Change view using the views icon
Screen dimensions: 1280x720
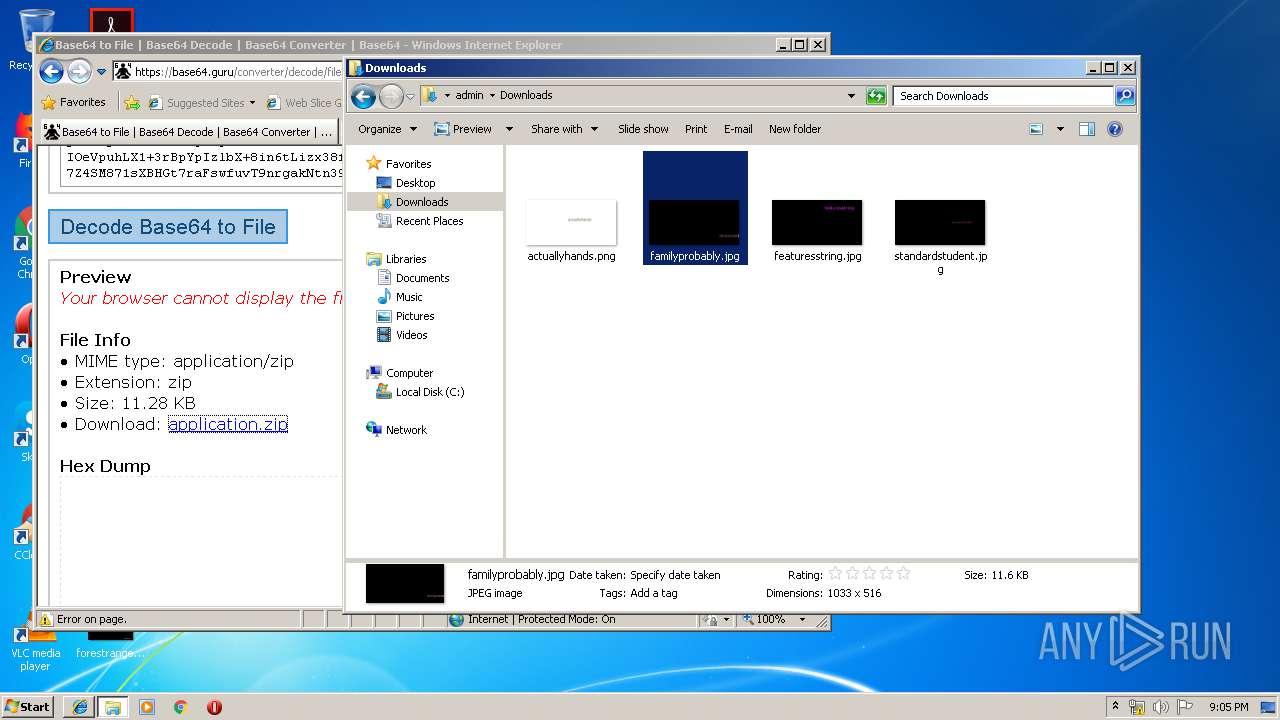(x=1036, y=129)
